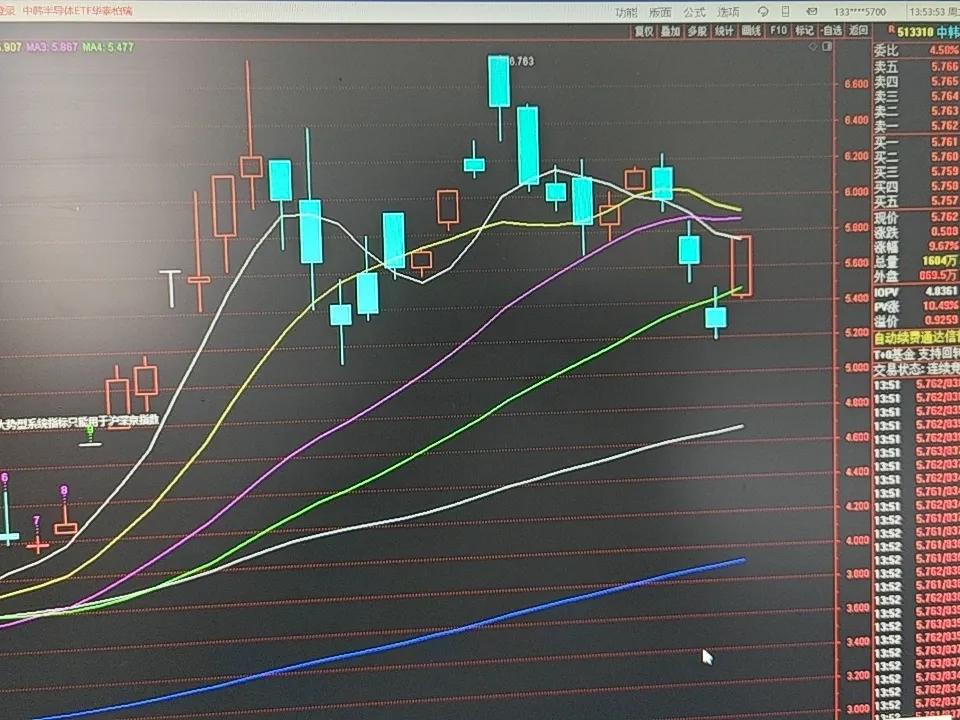Click the clock display 13:53:53
This screenshot has width=960, height=720.
click(929, 12)
